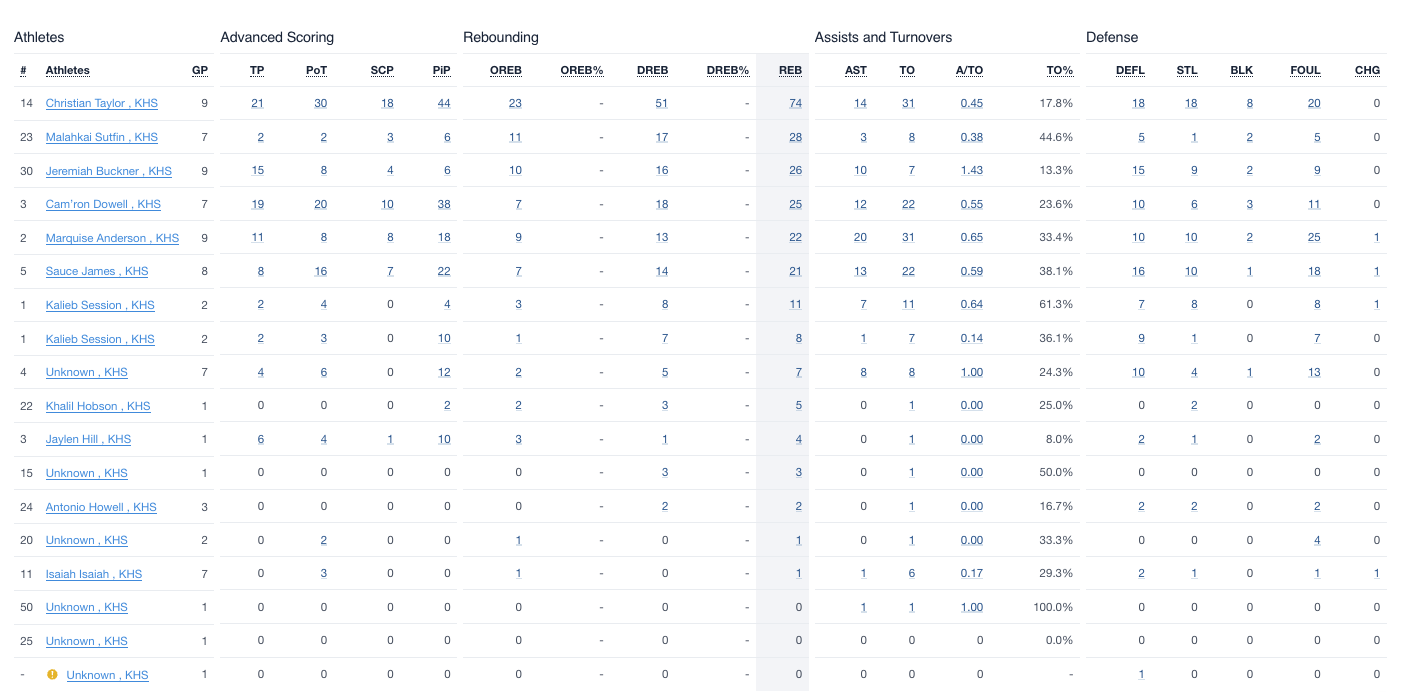The width and height of the screenshot is (1402, 692).
Task: Open Khalil Hobson's athlete link
Action: click(98, 406)
